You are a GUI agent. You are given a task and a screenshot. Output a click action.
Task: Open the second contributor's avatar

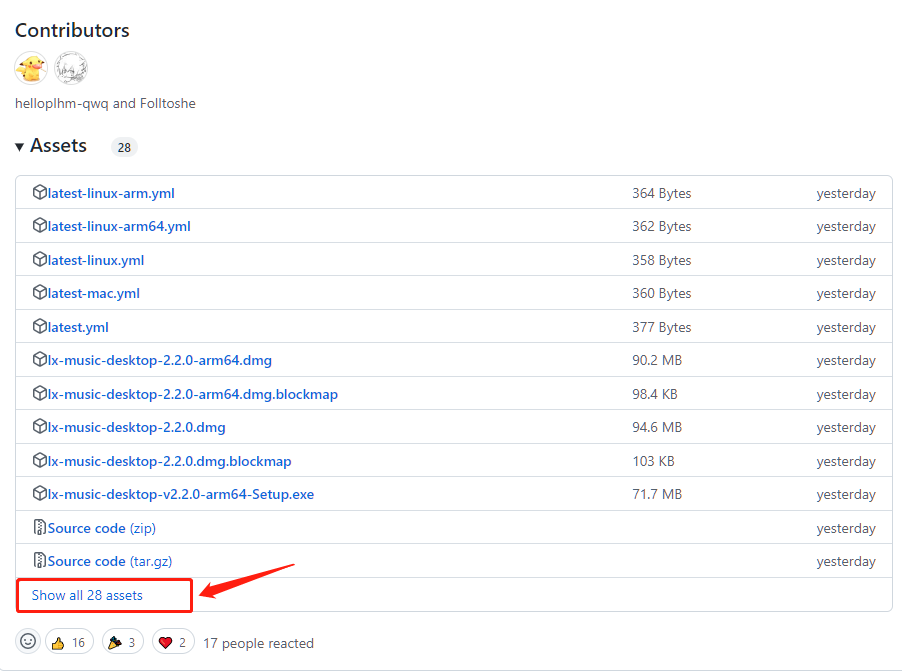pos(71,68)
